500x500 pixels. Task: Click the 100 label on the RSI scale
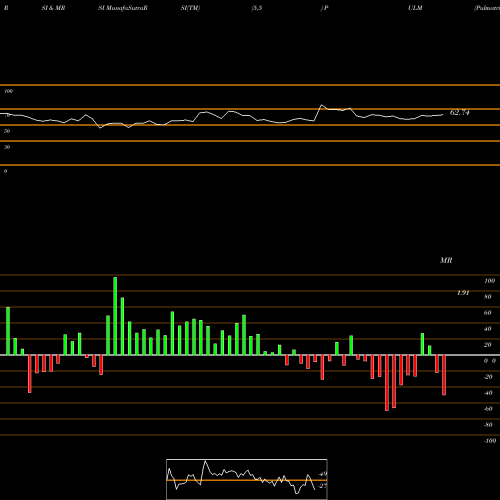pyautogui.click(x=9, y=91)
